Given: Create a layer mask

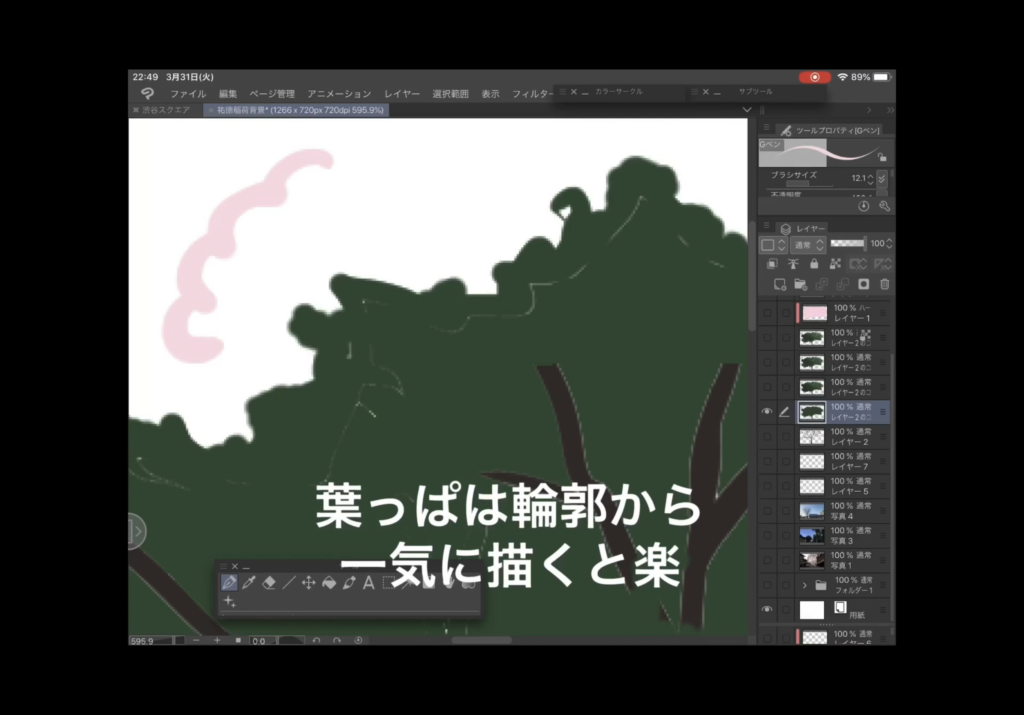Looking at the screenshot, I should click(x=863, y=284).
